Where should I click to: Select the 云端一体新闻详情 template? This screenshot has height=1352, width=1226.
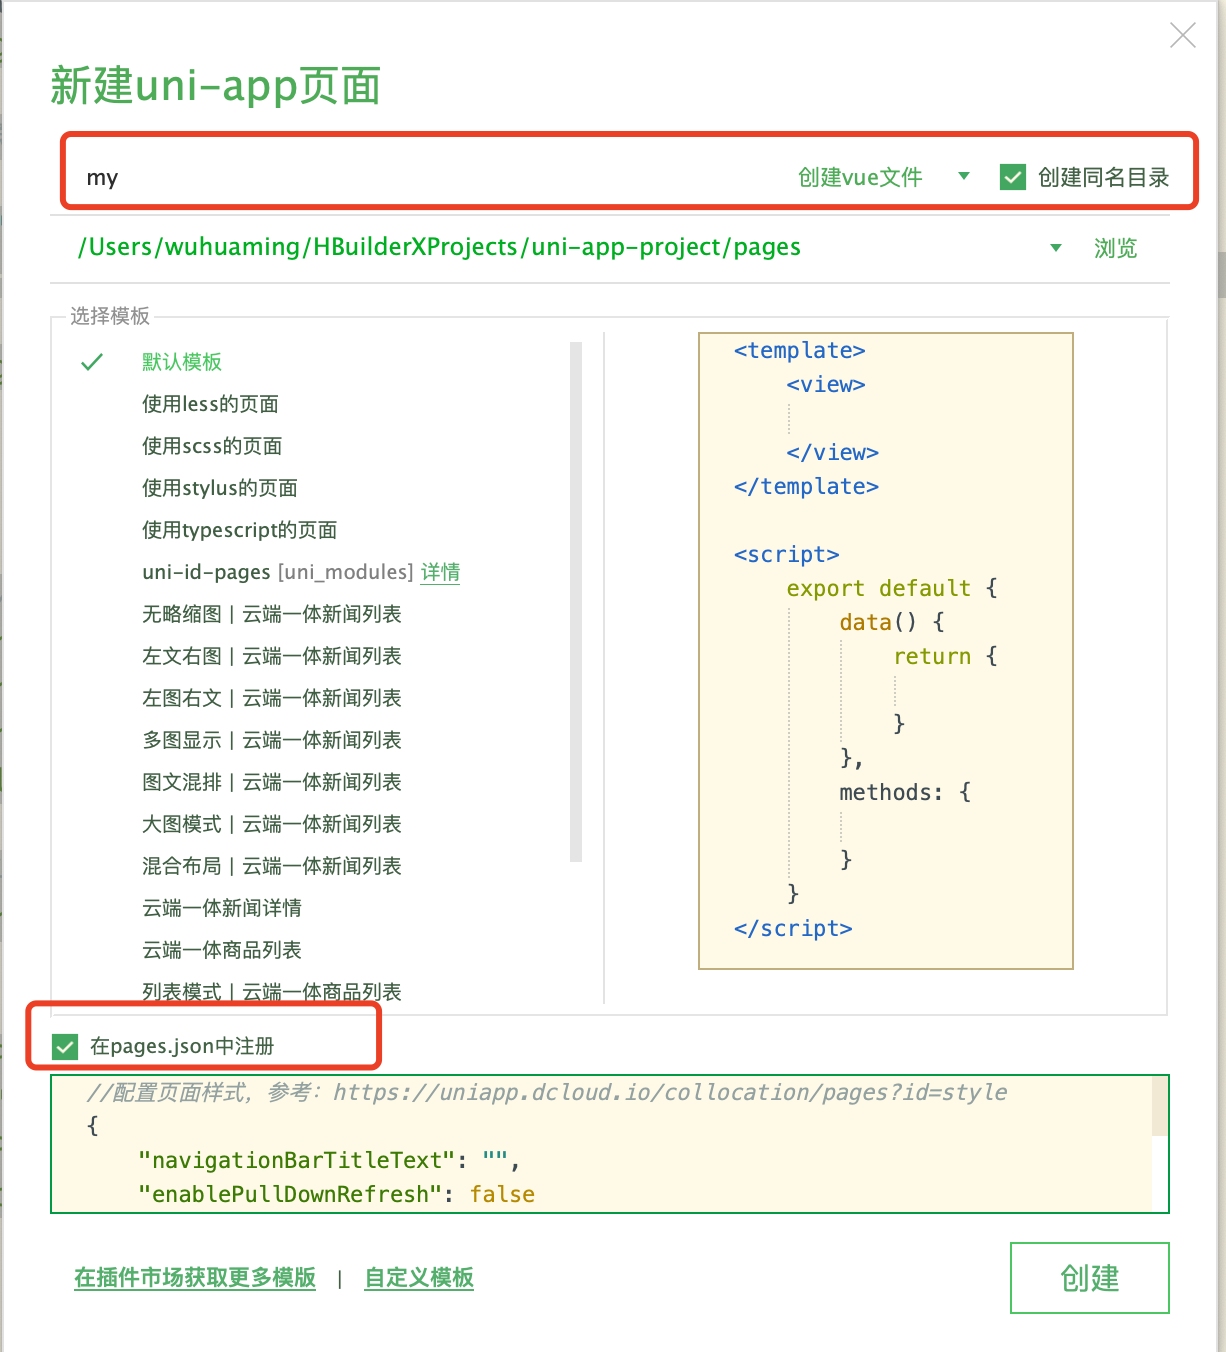click(222, 908)
